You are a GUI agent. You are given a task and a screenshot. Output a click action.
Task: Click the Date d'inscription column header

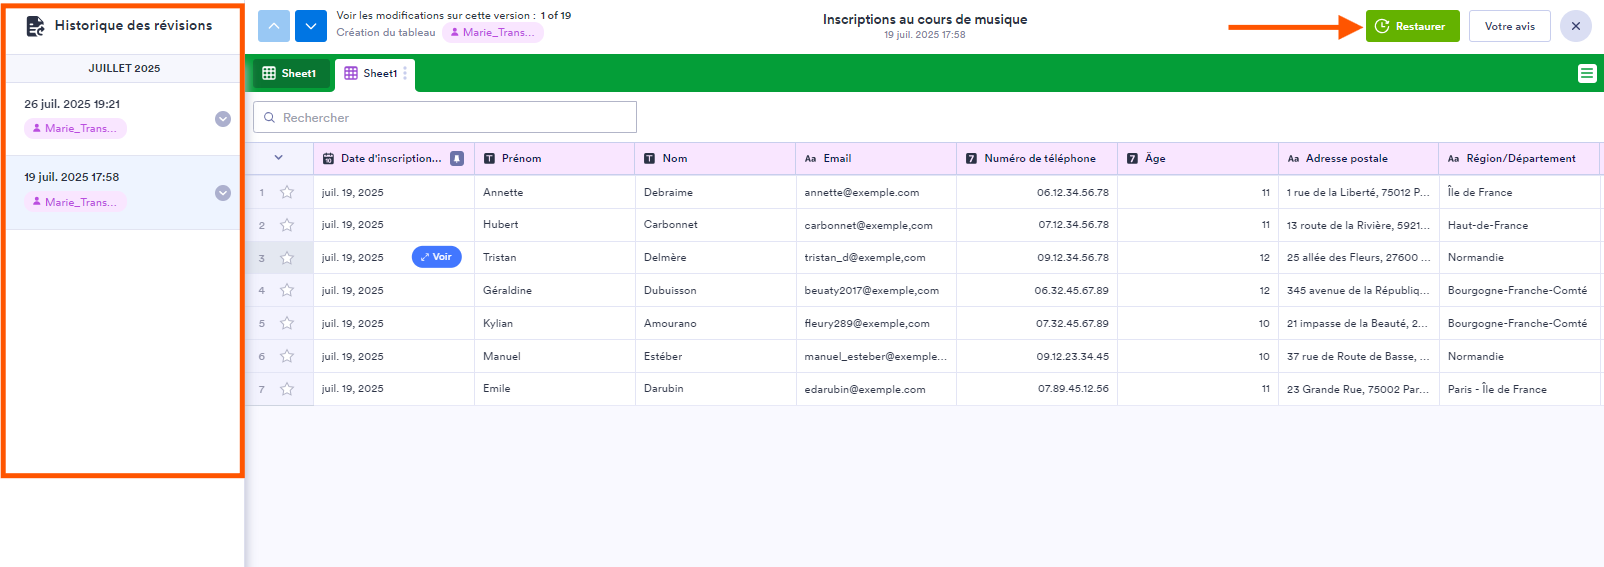pyautogui.click(x=394, y=158)
